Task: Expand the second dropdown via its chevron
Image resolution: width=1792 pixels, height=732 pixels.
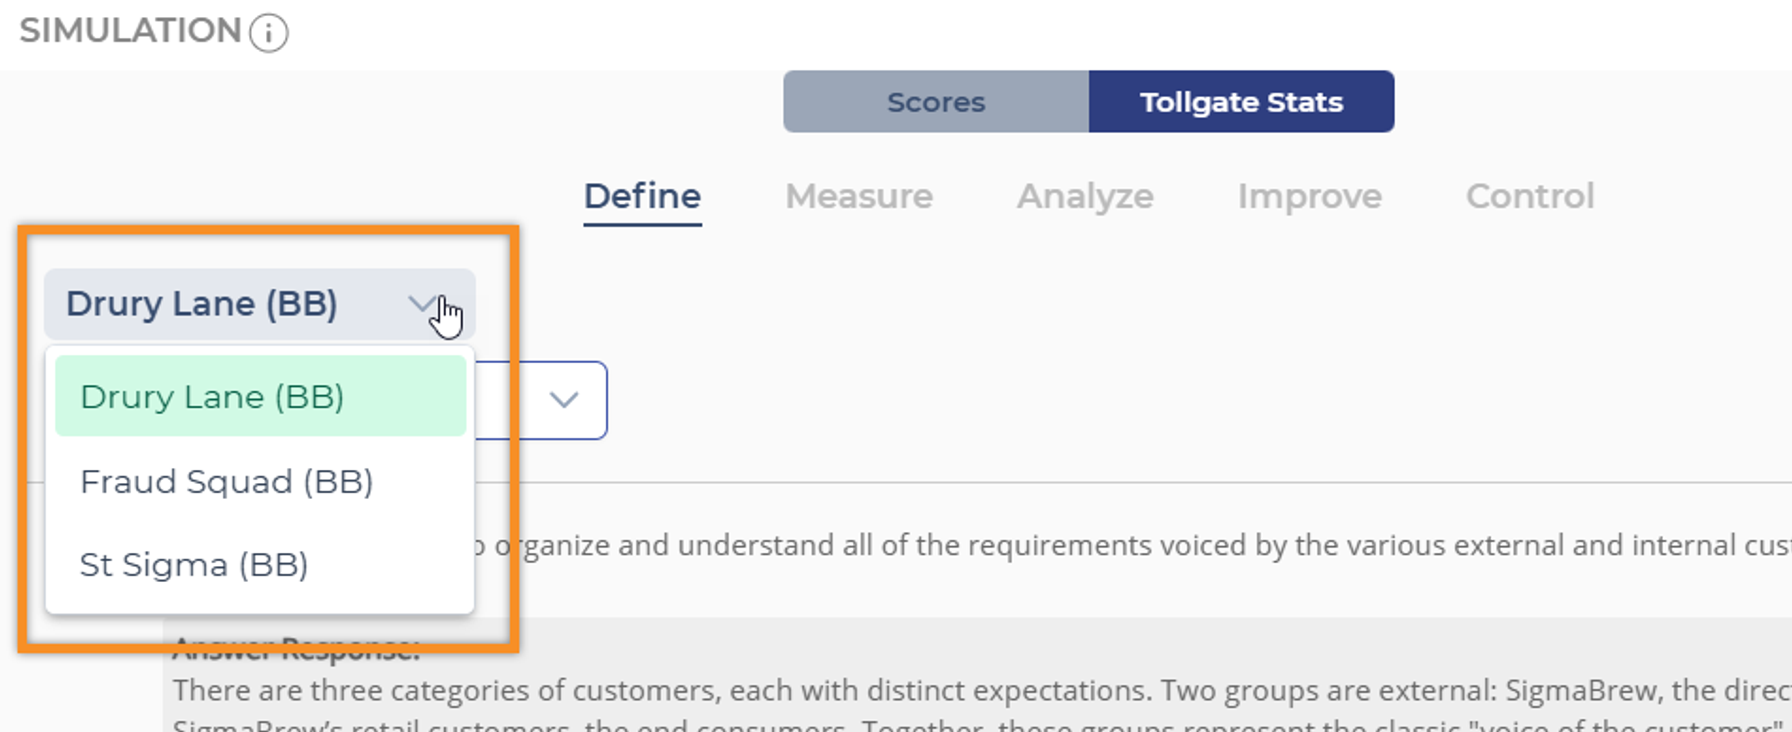Action: coord(564,400)
